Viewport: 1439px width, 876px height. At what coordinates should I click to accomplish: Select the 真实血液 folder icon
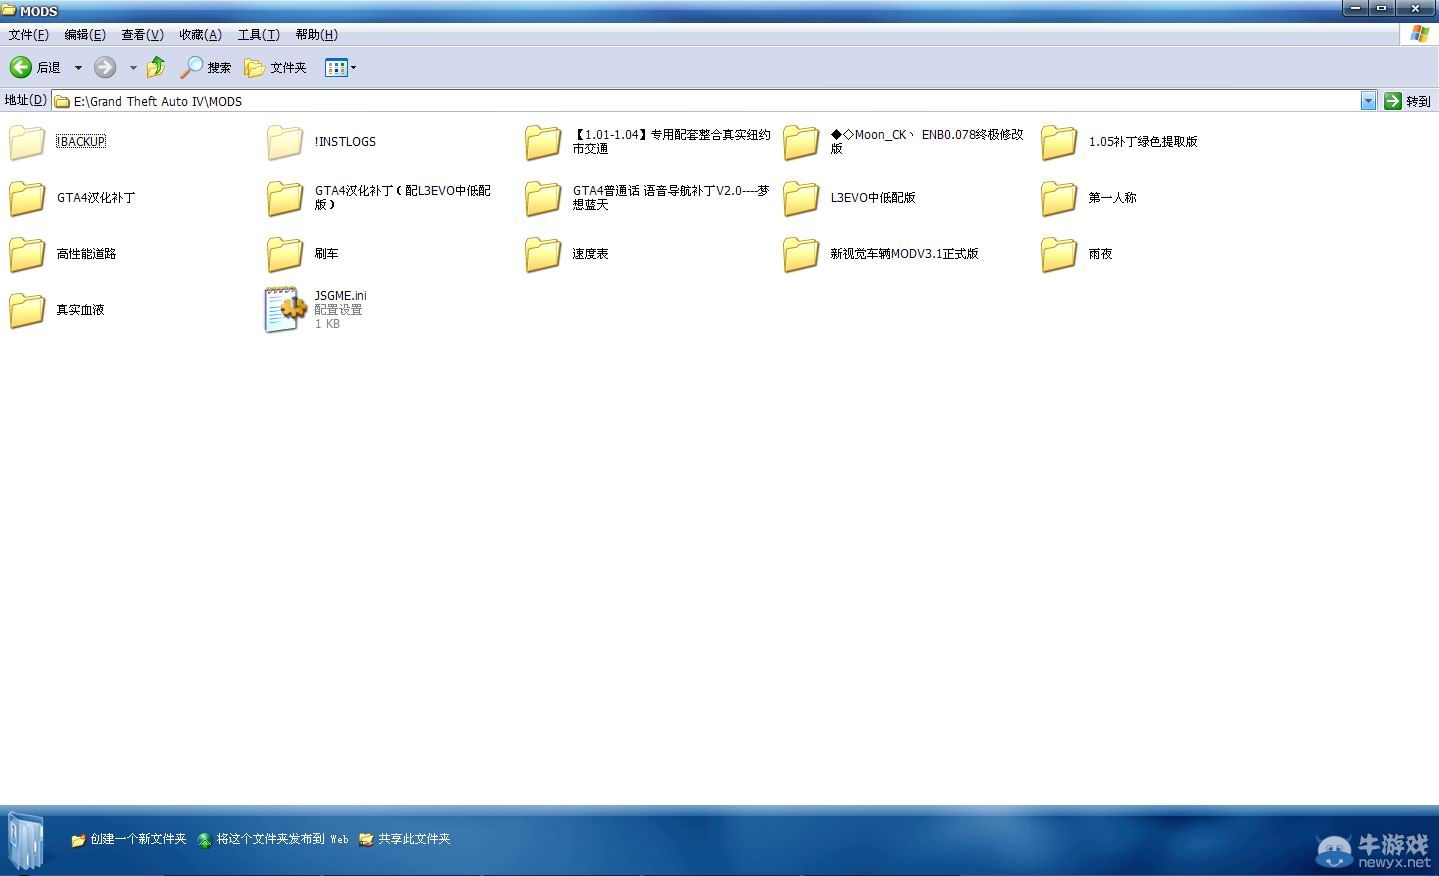27,310
